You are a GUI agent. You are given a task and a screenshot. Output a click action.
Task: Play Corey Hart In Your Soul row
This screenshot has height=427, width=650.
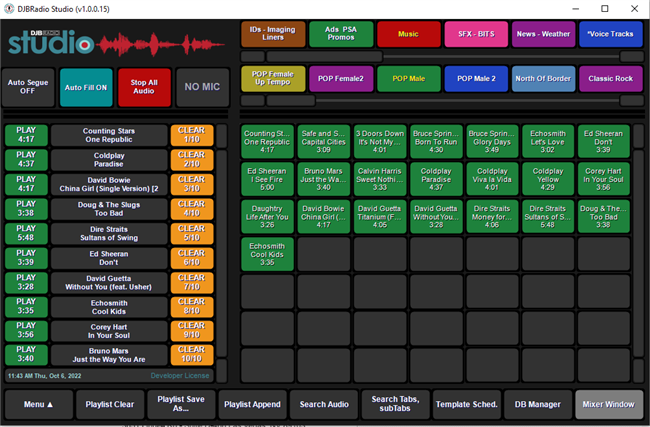26,330
